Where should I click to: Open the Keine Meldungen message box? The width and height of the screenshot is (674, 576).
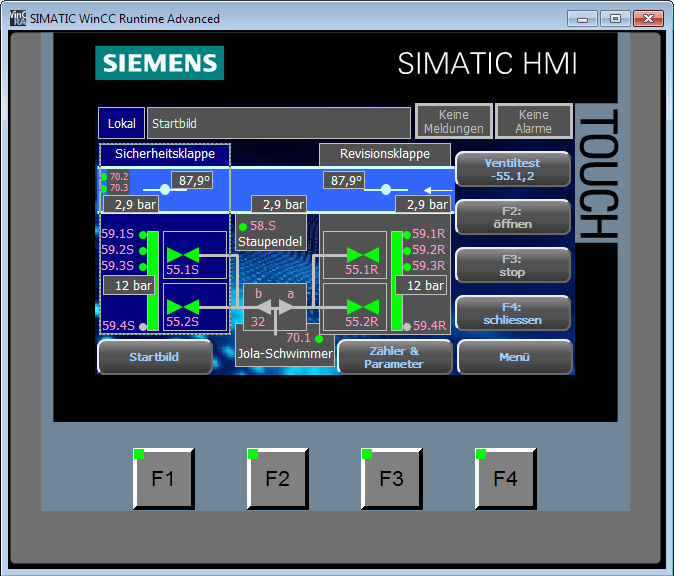[454, 122]
